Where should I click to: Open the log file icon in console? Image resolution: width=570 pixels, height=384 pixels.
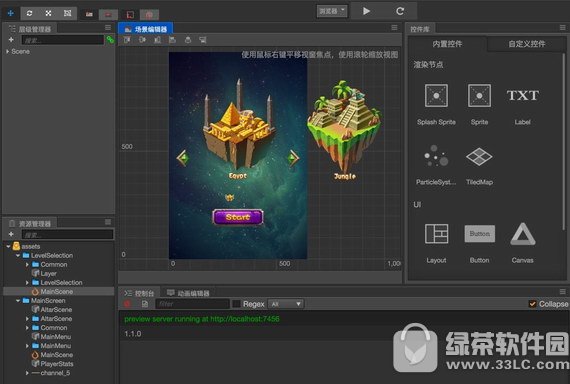coord(145,304)
